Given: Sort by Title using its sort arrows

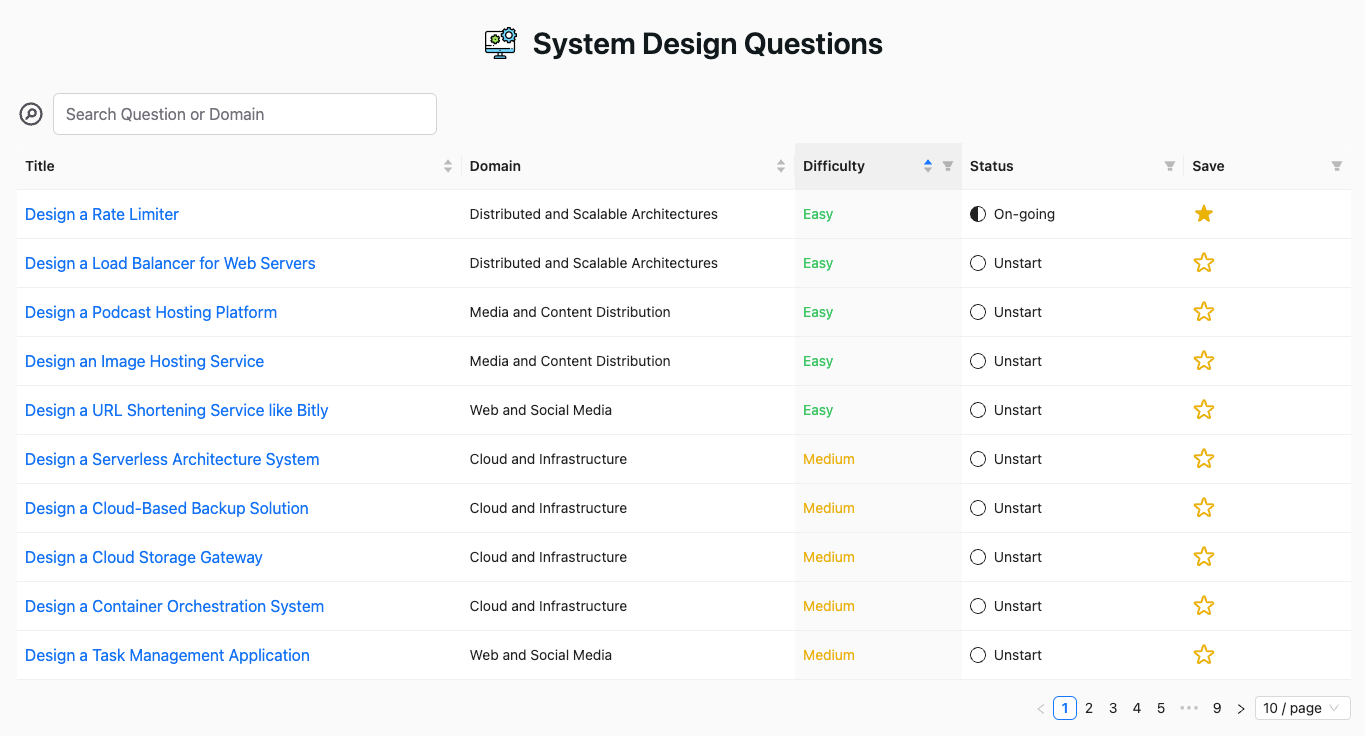Looking at the screenshot, I should coord(448,166).
